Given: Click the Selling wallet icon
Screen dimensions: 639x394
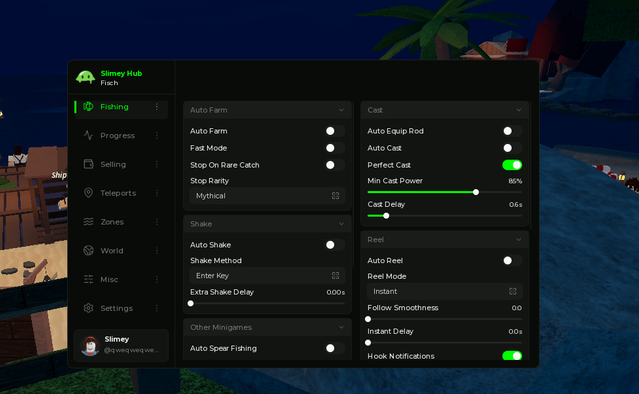Looking at the screenshot, I should pyautogui.click(x=88, y=164).
